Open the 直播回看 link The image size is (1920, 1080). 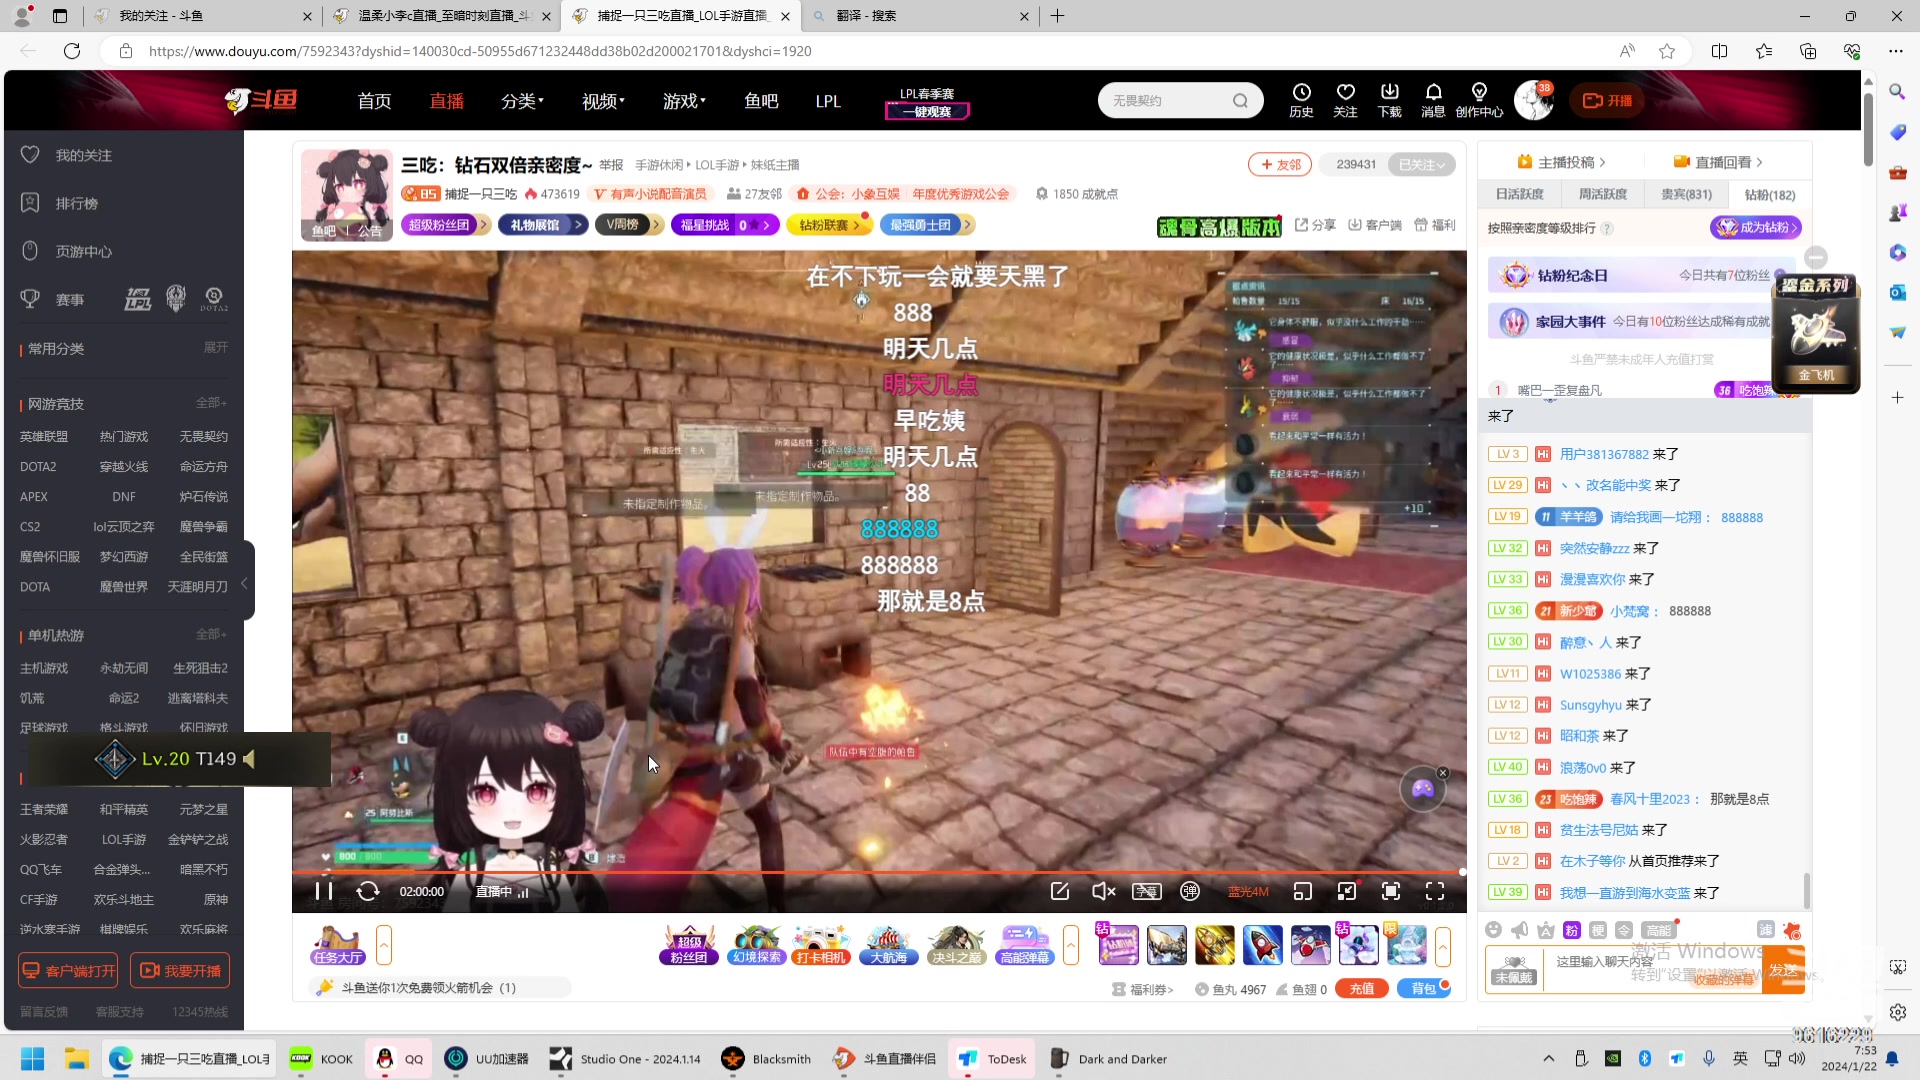click(x=1717, y=162)
